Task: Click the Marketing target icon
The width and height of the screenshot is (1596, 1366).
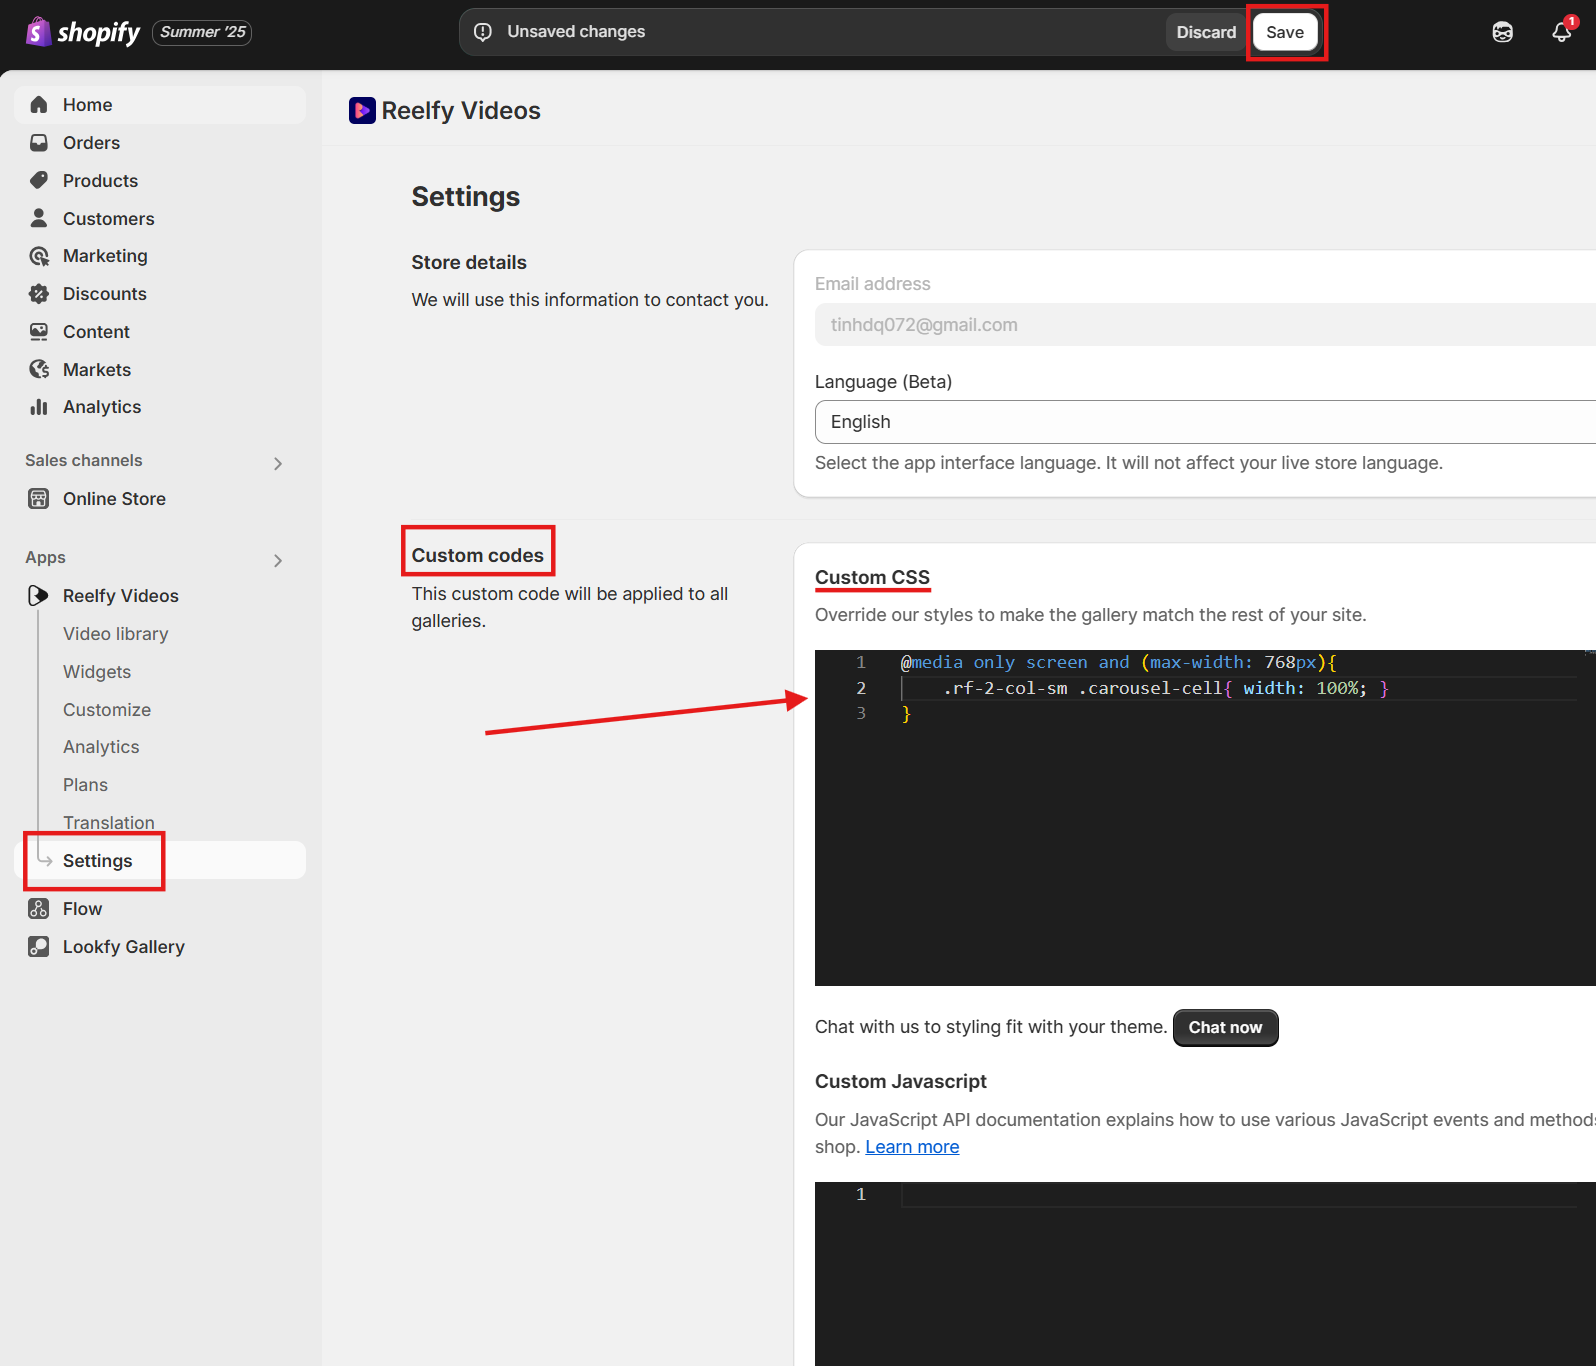Action: click(39, 256)
